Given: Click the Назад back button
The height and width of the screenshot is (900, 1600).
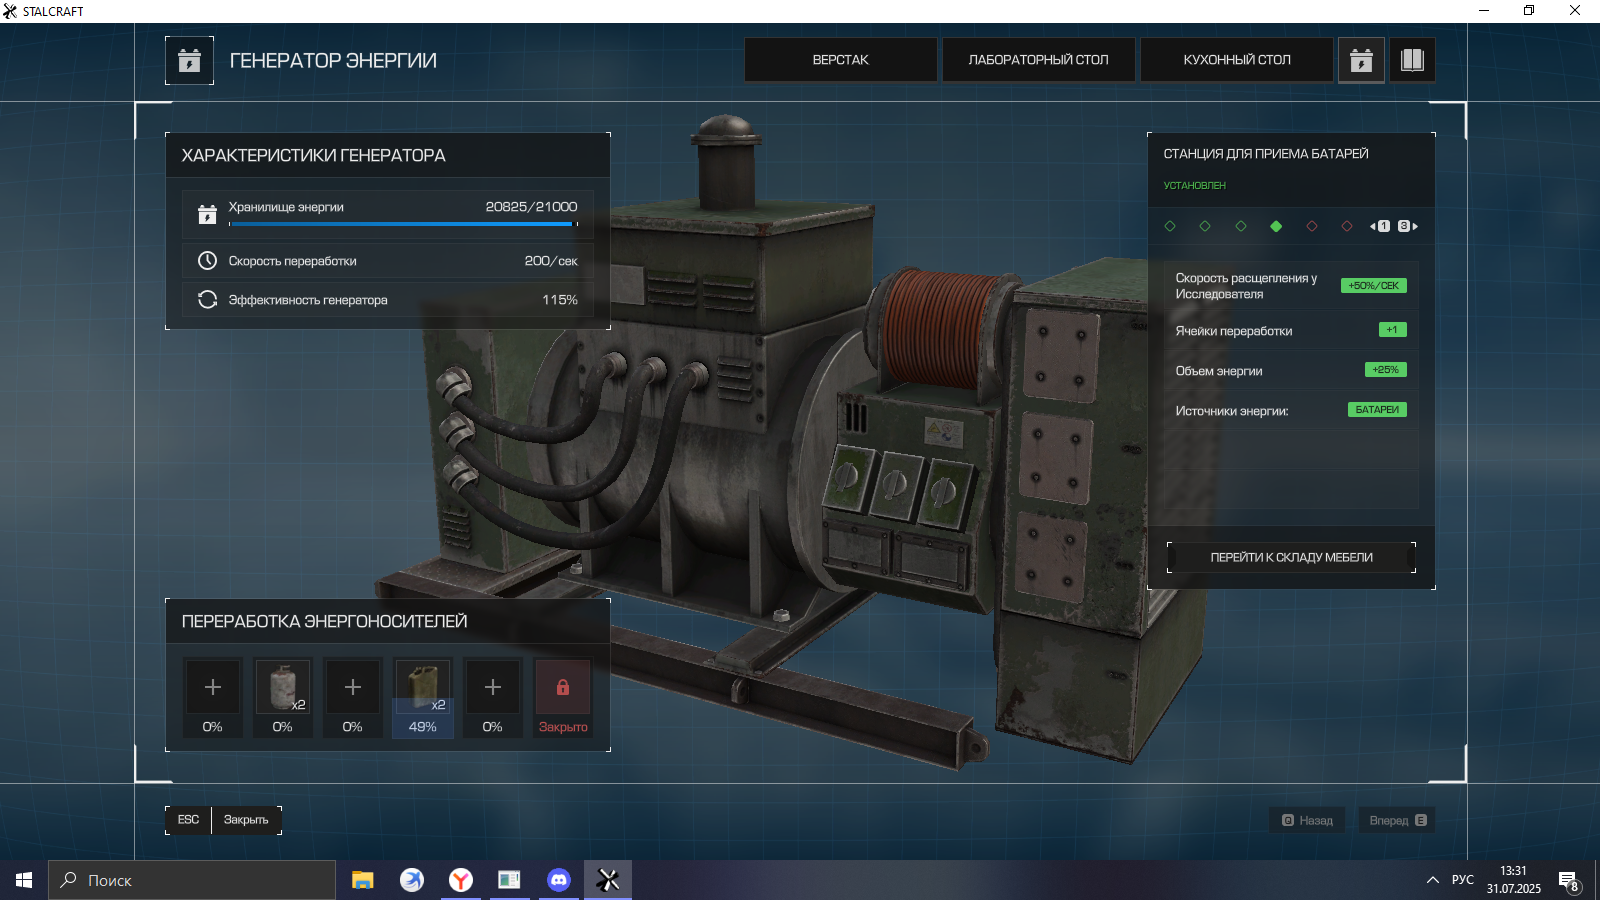Looking at the screenshot, I should [x=1307, y=820].
